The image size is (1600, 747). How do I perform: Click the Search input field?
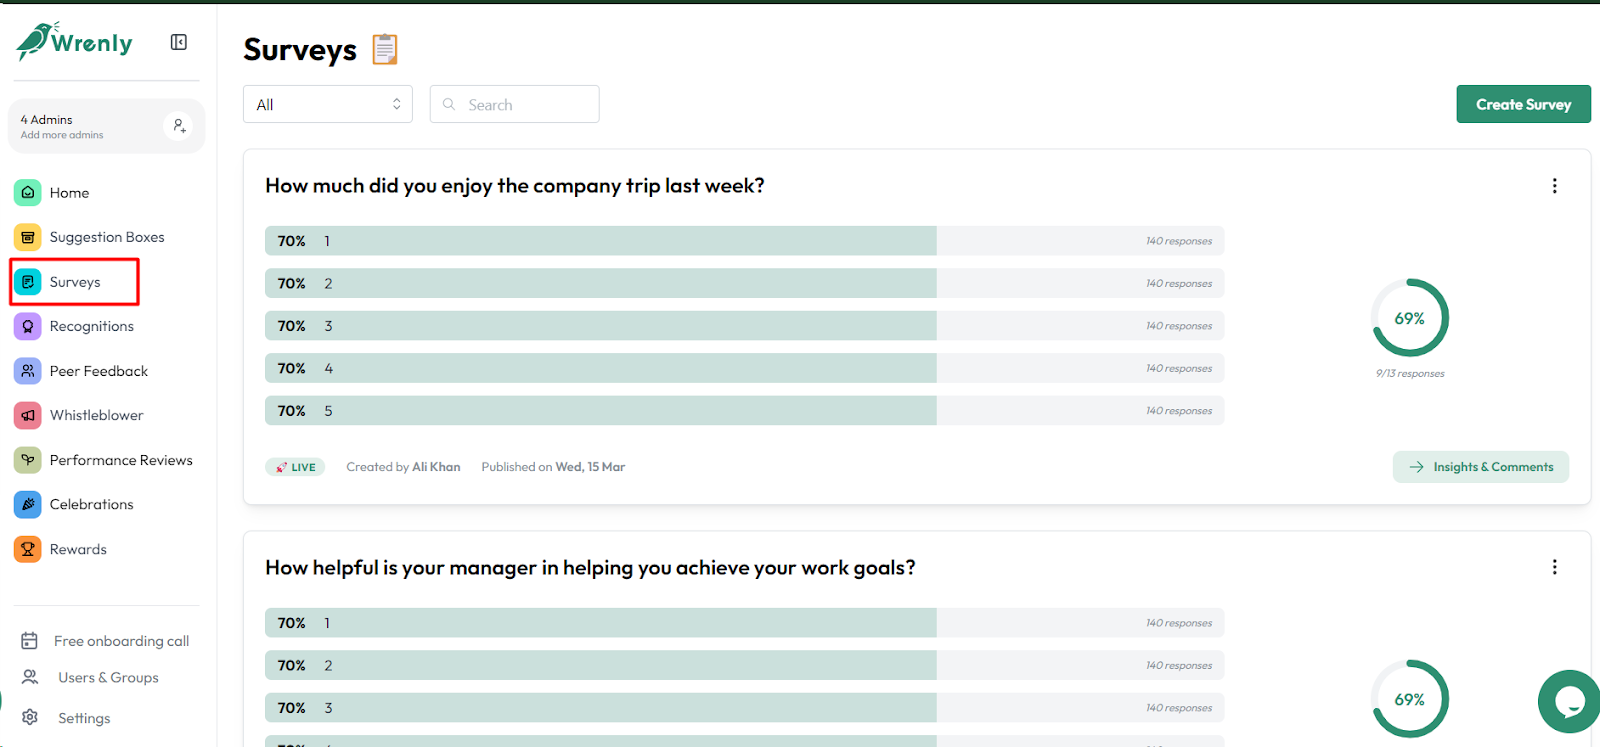click(x=515, y=104)
